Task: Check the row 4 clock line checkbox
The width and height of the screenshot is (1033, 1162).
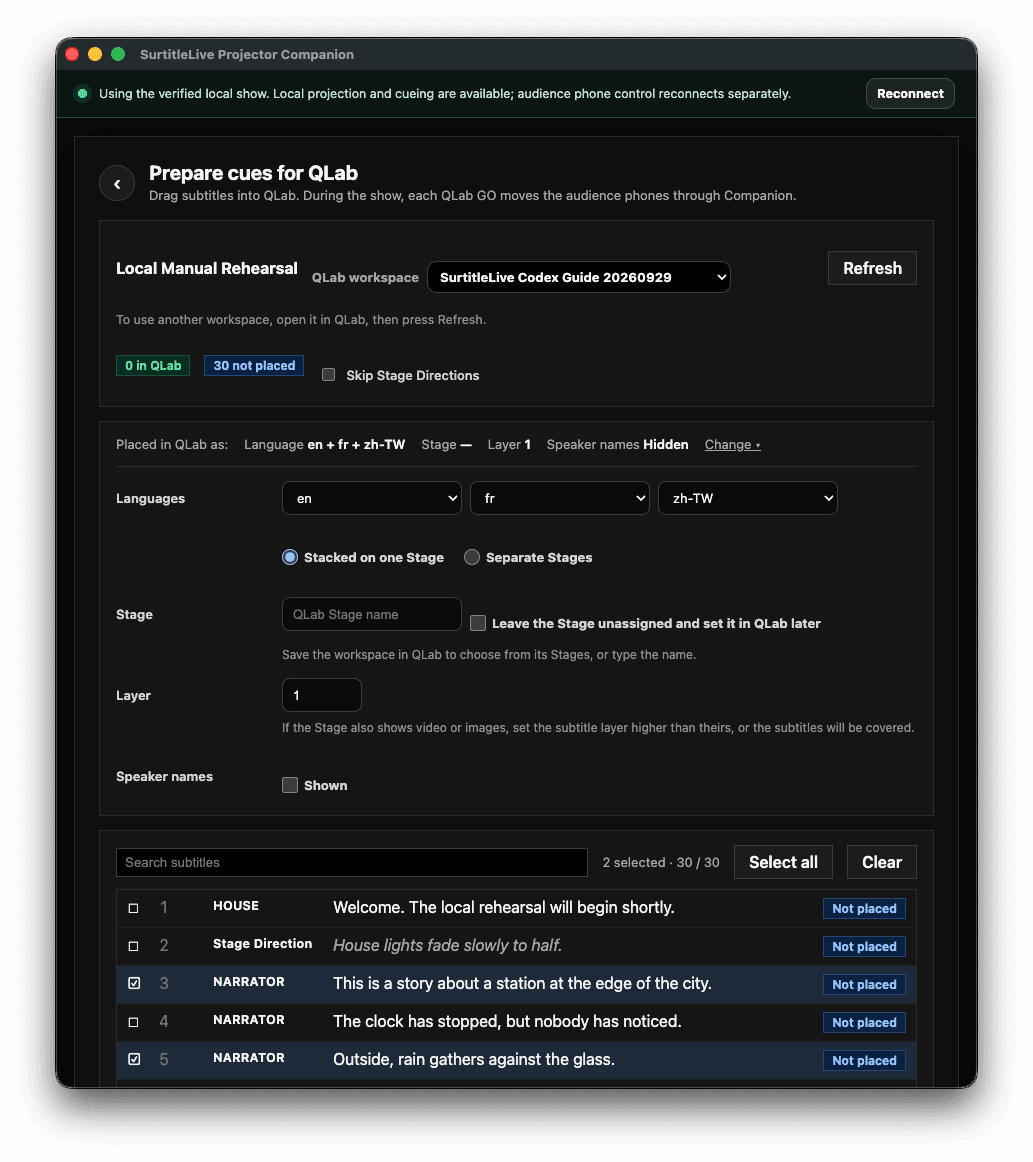Action: tap(133, 1022)
